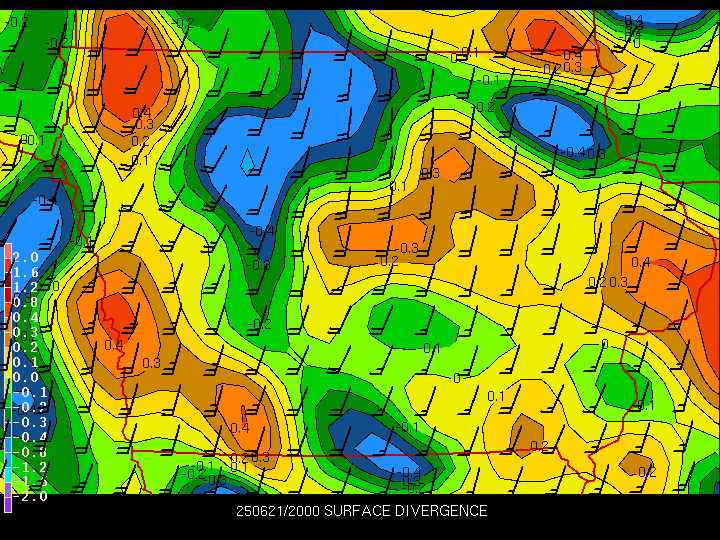
Task: Click the 0.4 label in bottom-left orange area
Action: 240,428
